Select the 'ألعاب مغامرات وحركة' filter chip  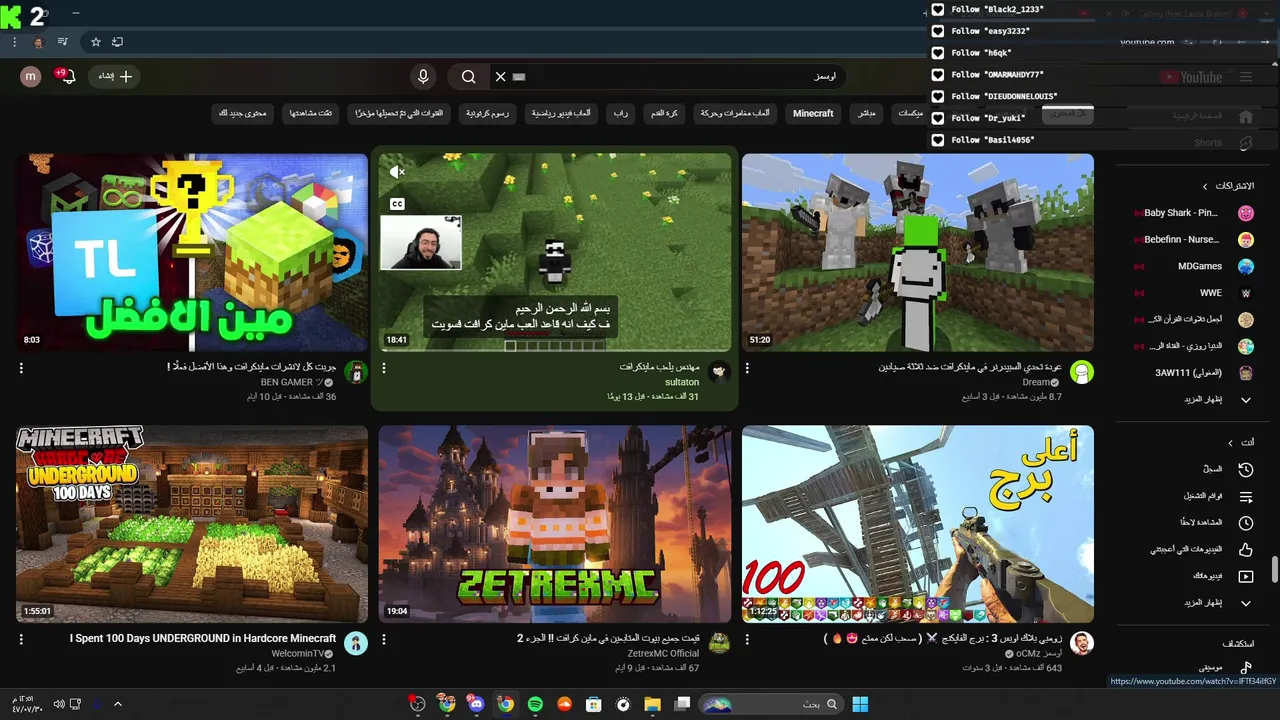click(x=735, y=114)
